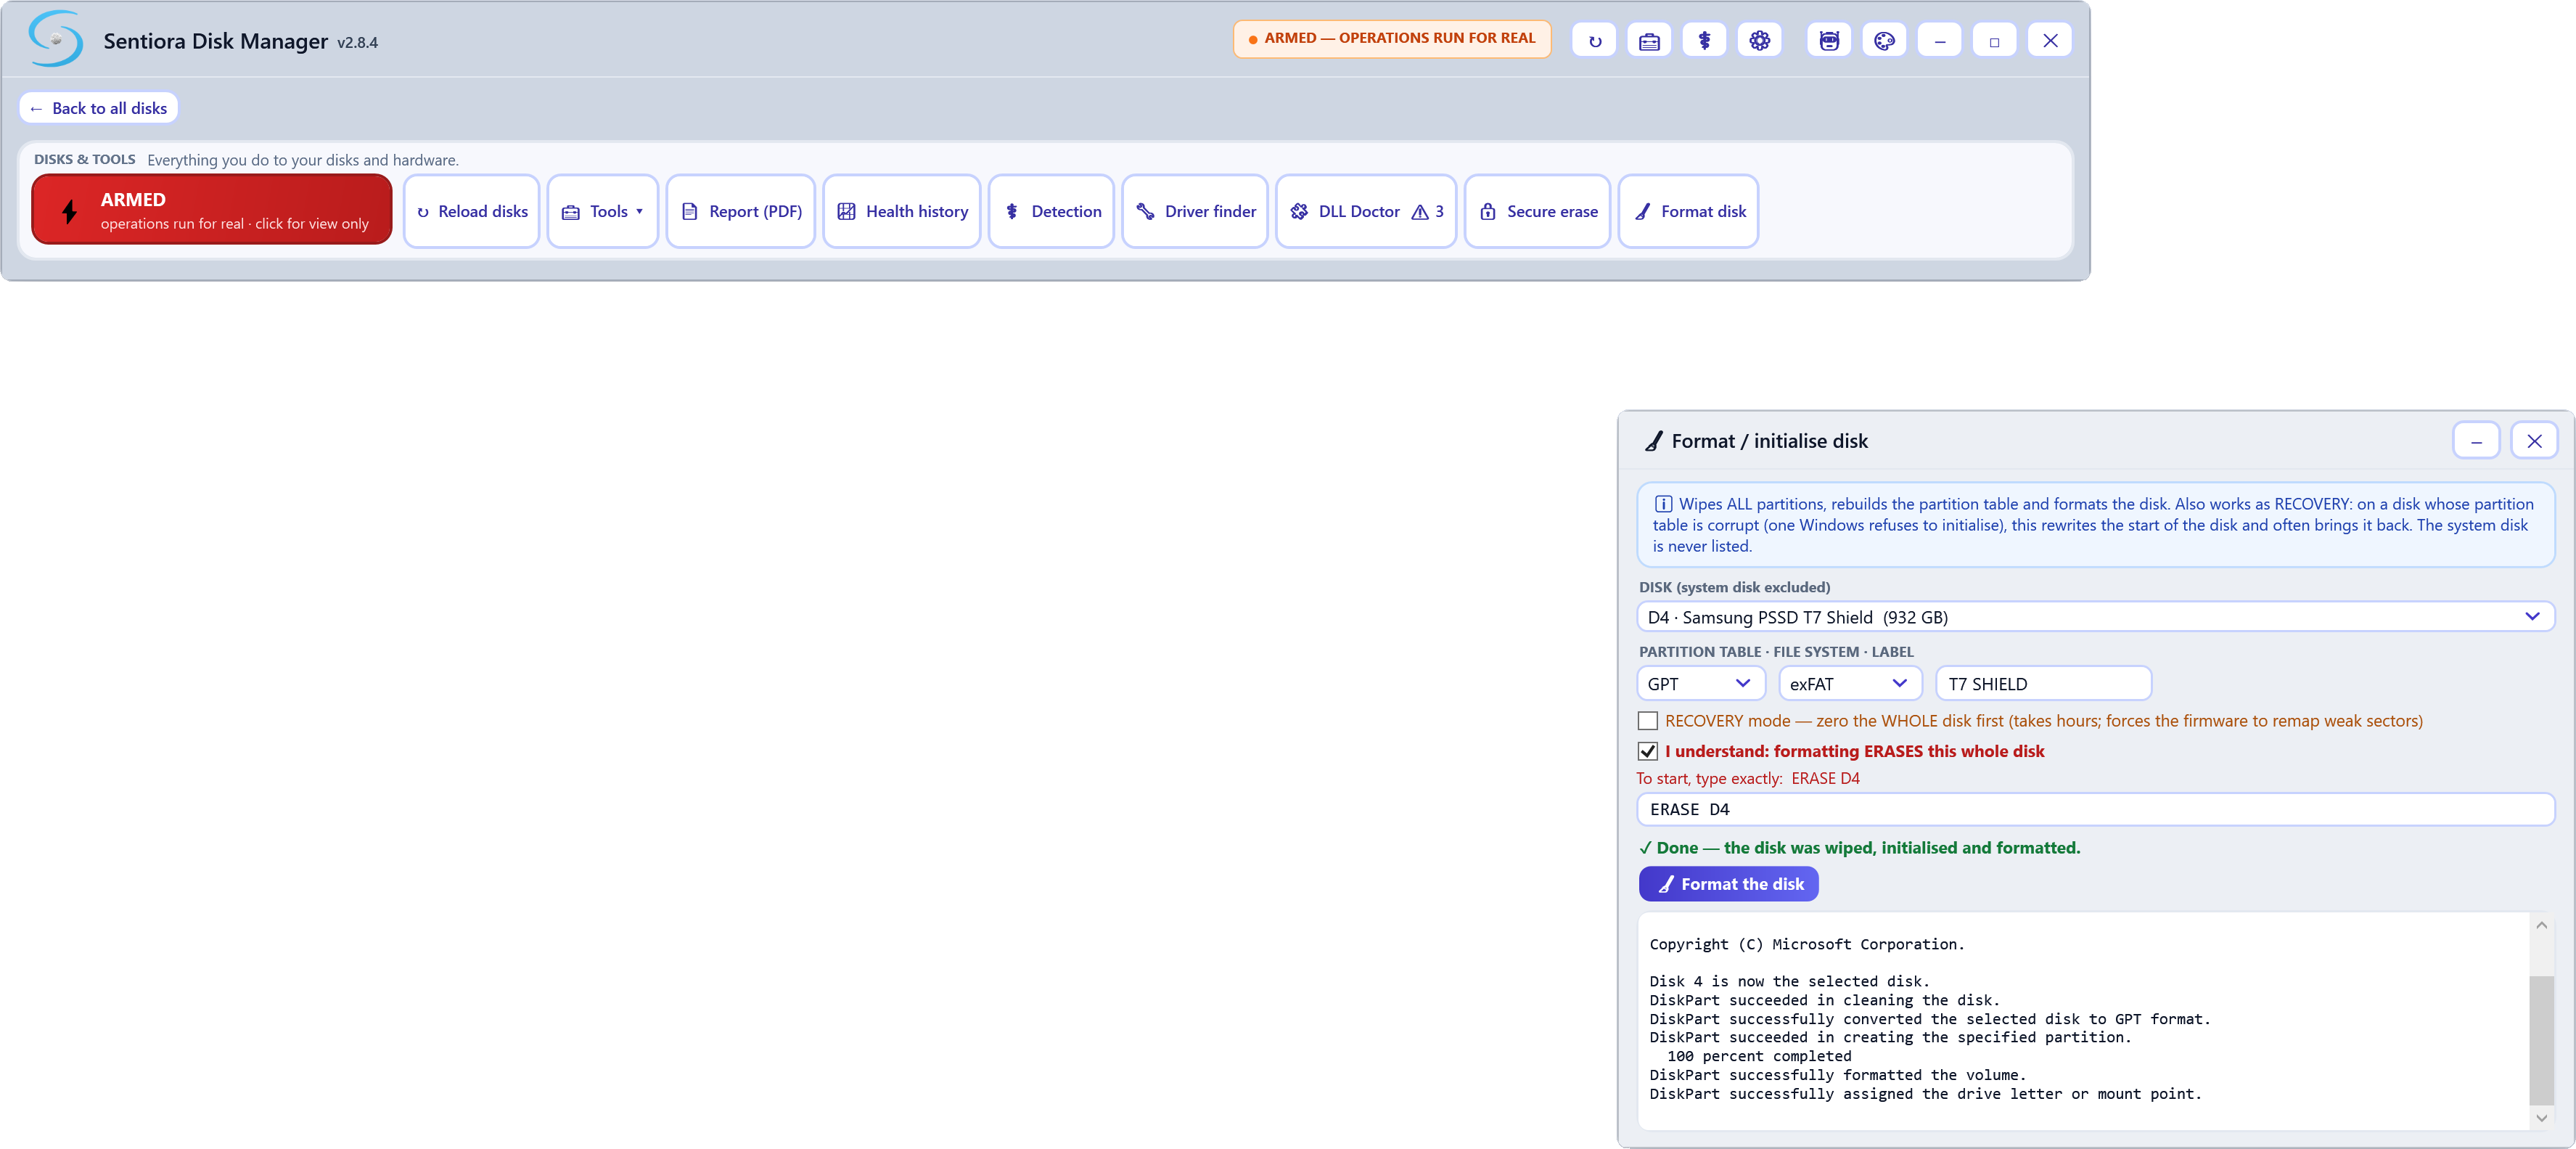Open the Tools menu
The height and width of the screenshot is (1149, 2576).
pyautogui.click(x=603, y=211)
